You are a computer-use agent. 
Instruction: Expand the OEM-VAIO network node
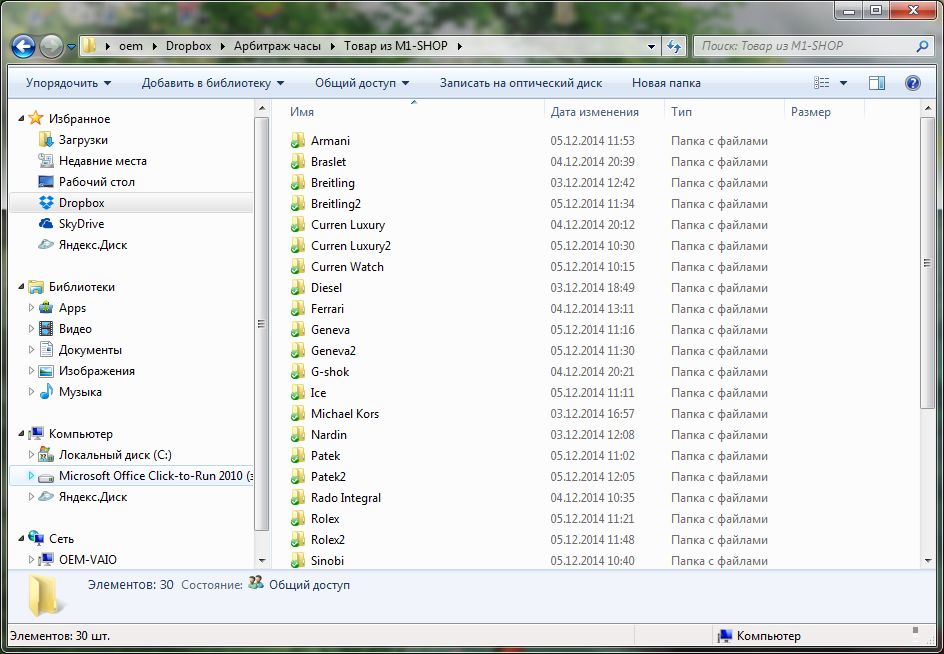point(31,560)
